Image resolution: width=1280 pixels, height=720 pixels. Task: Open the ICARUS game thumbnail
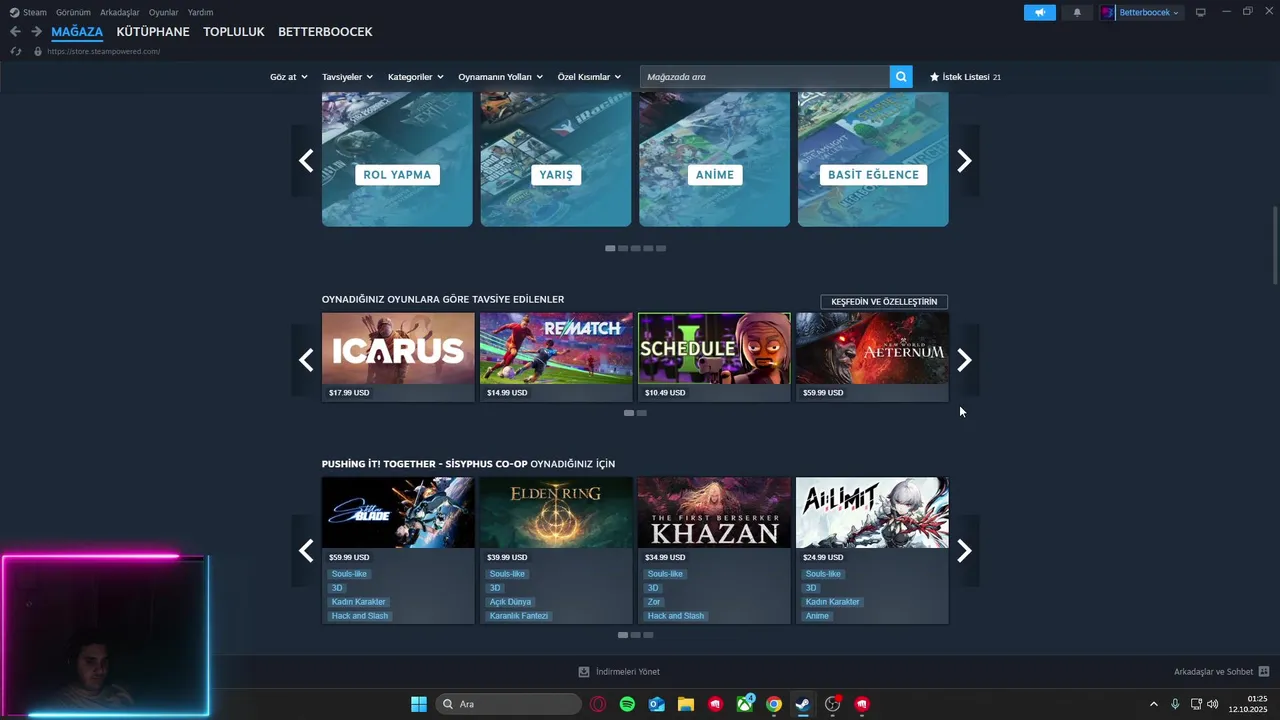[x=398, y=348]
